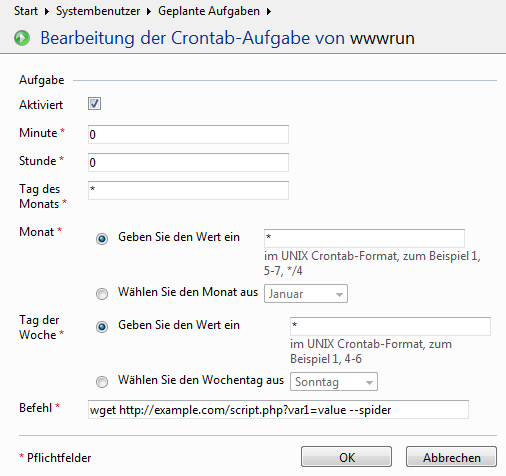Viewport: 506px width, 476px height.
Task: Cancel editing with the Abbrechen button
Action: [451, 457]
